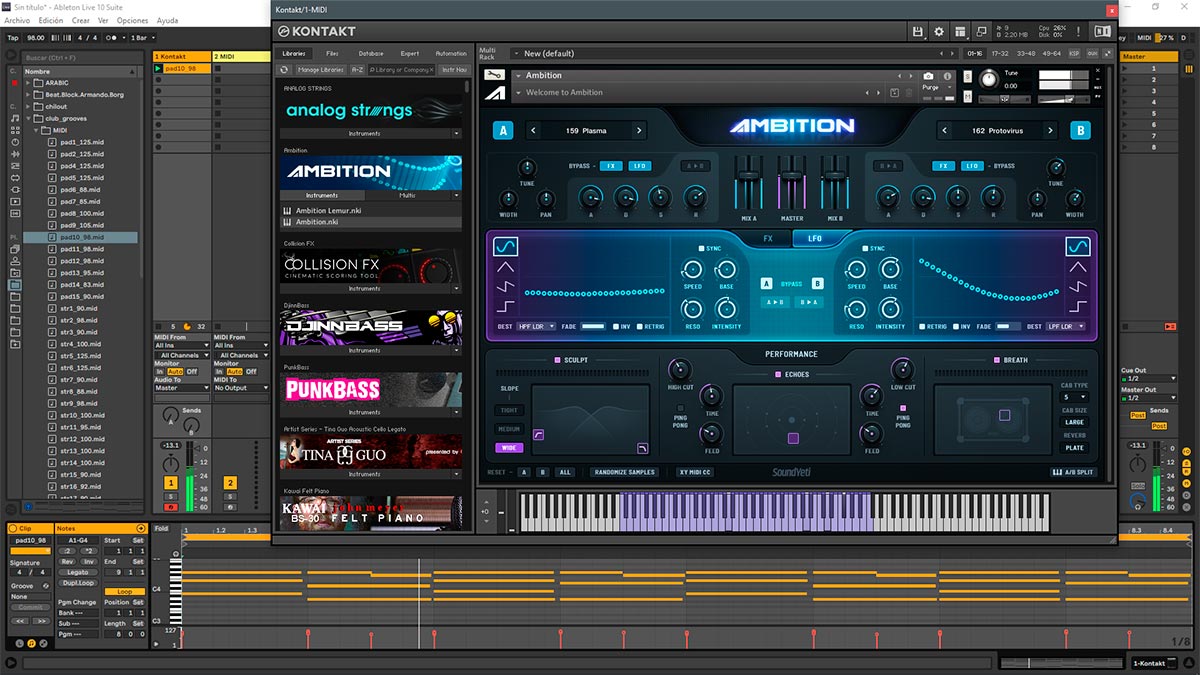Toggle layer B button next to 162 Protovirus
This screenshot has width=1200, height=675.
point(1079,131)
